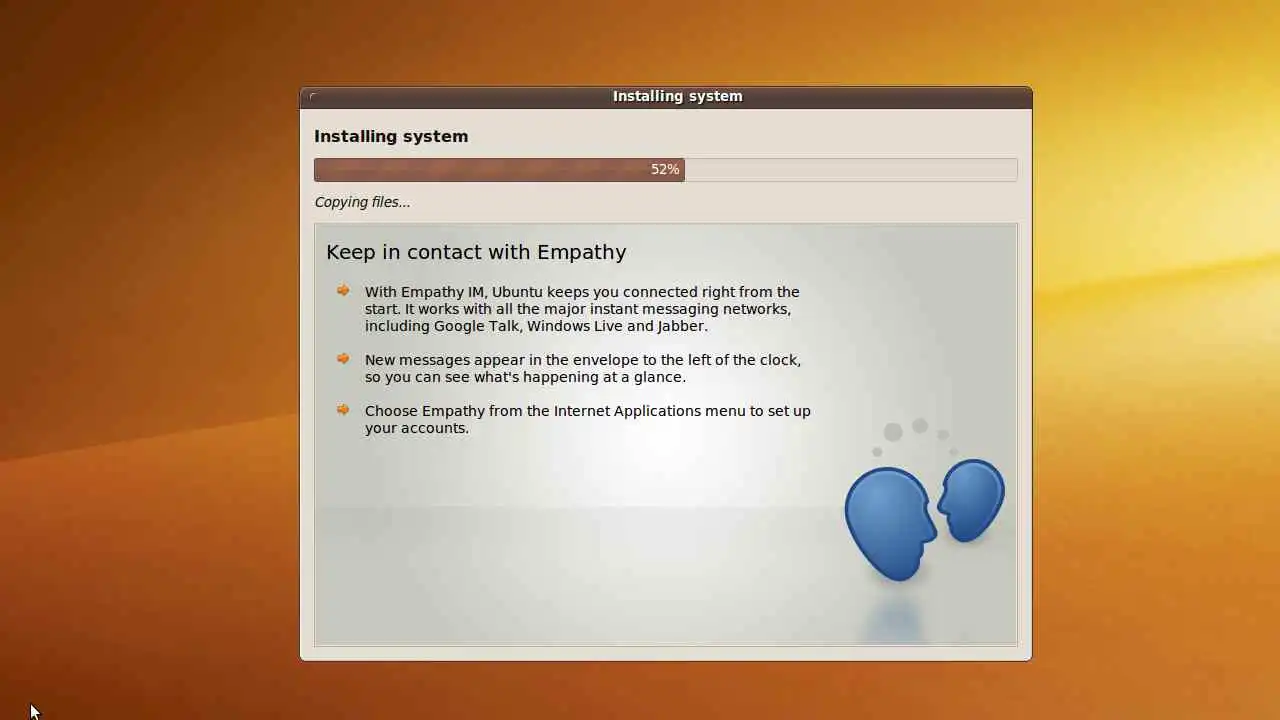1280x720 pixels.
Task: Click the arrow bullet beside 'With Empathy IM'
Action: point(343,291)
